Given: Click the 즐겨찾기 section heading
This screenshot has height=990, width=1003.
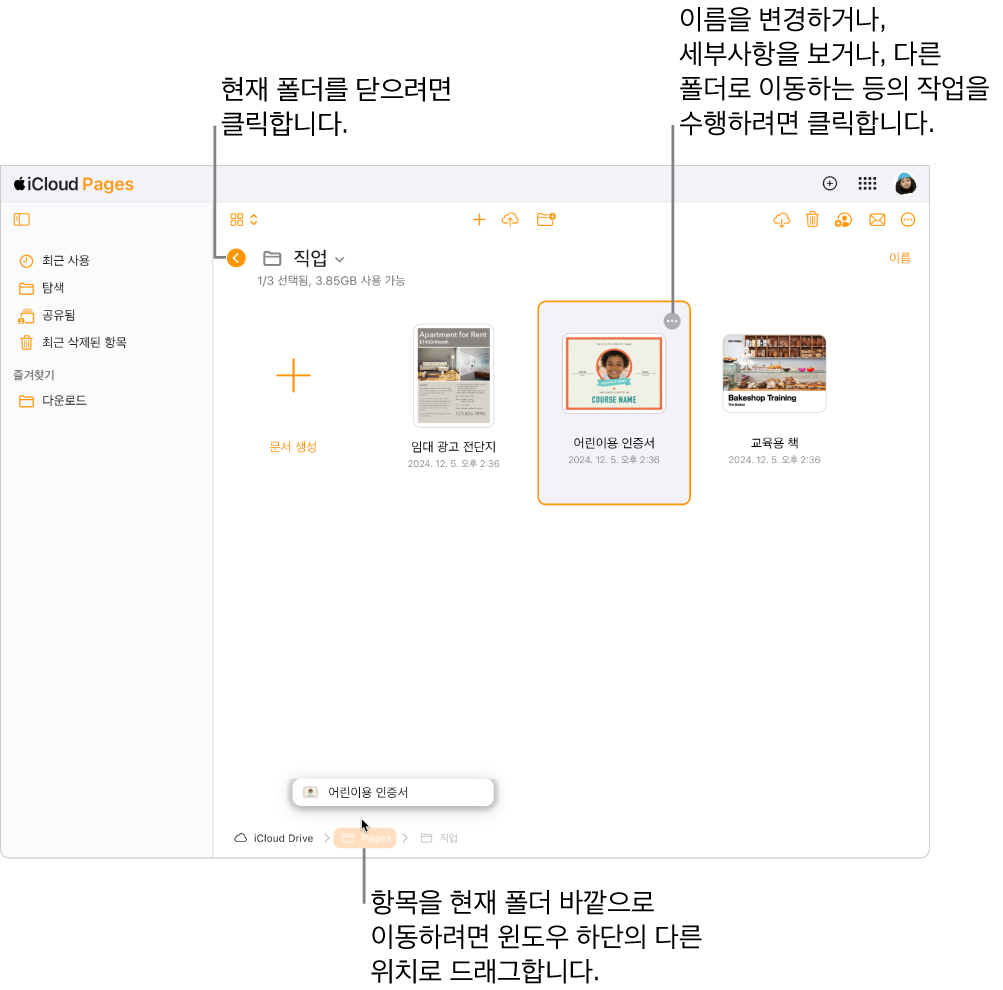Looking at the screenshot, I should coord(34,375).
